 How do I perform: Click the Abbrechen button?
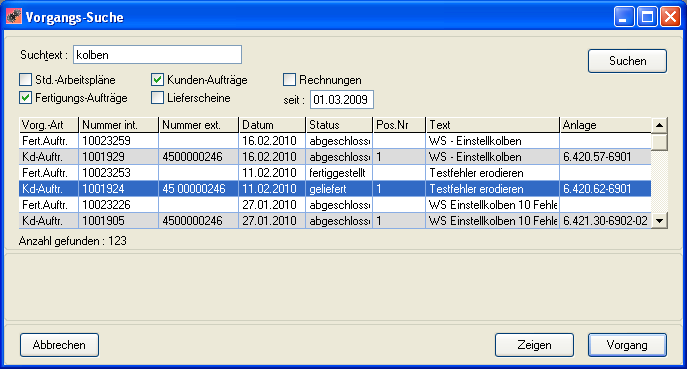tap(59, 345)
